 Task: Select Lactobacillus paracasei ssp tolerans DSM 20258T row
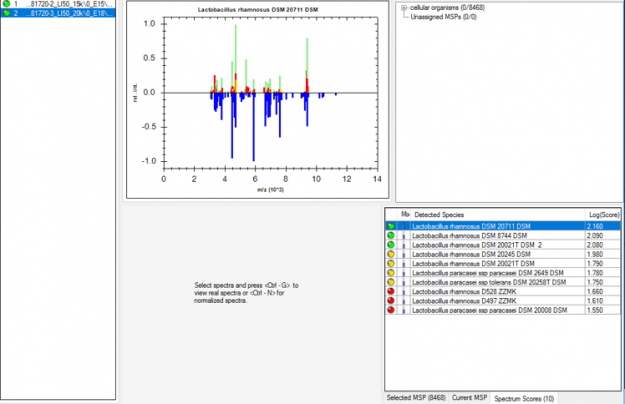[x=490, y=281]
